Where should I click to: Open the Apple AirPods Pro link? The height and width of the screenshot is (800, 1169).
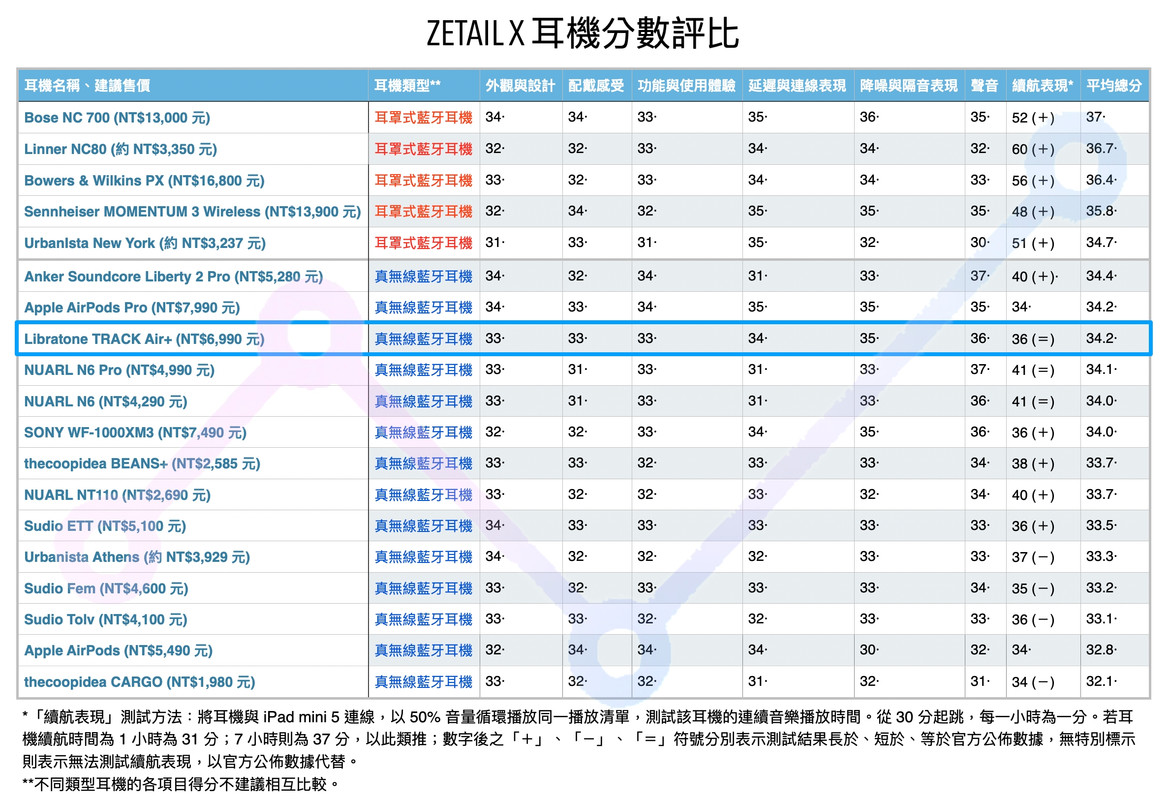(131, 308)
